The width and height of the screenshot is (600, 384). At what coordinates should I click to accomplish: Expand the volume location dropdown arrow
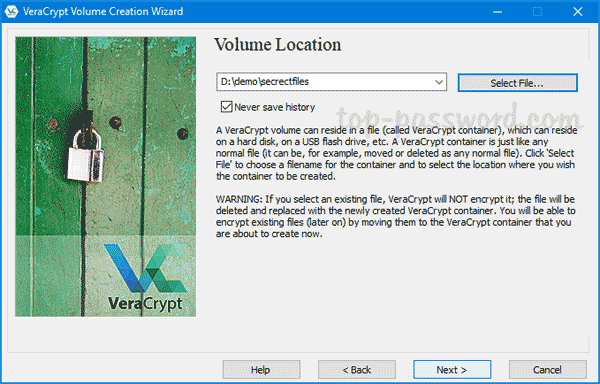(x=439, y=82)
